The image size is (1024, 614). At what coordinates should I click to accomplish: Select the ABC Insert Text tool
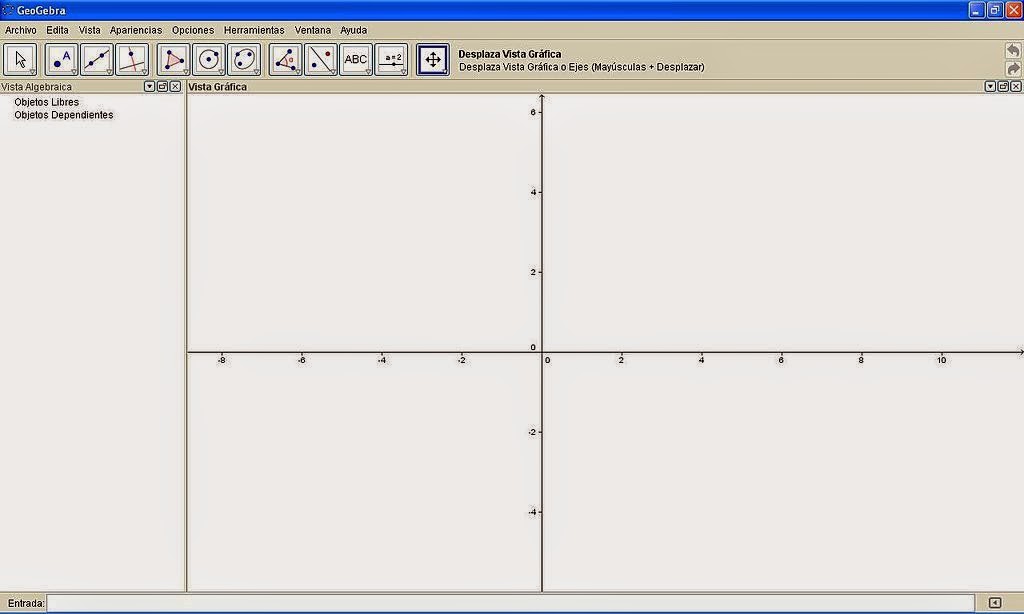pyautogui.click(x=356, y=60)
